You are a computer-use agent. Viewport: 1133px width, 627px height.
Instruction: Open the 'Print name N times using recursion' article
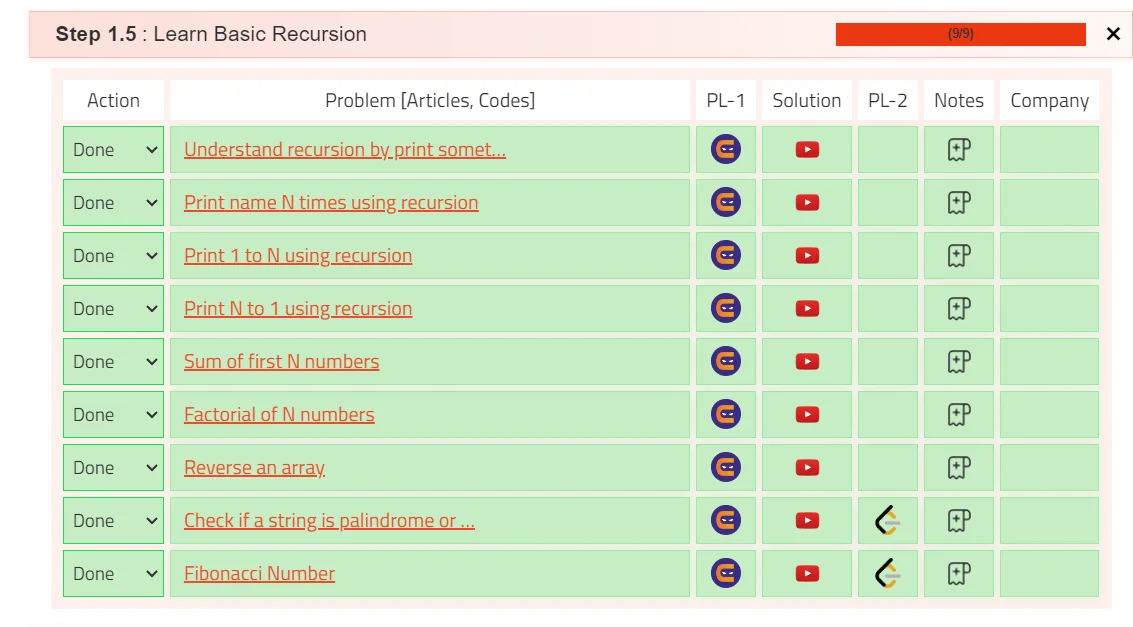click(x=331, y=202)
